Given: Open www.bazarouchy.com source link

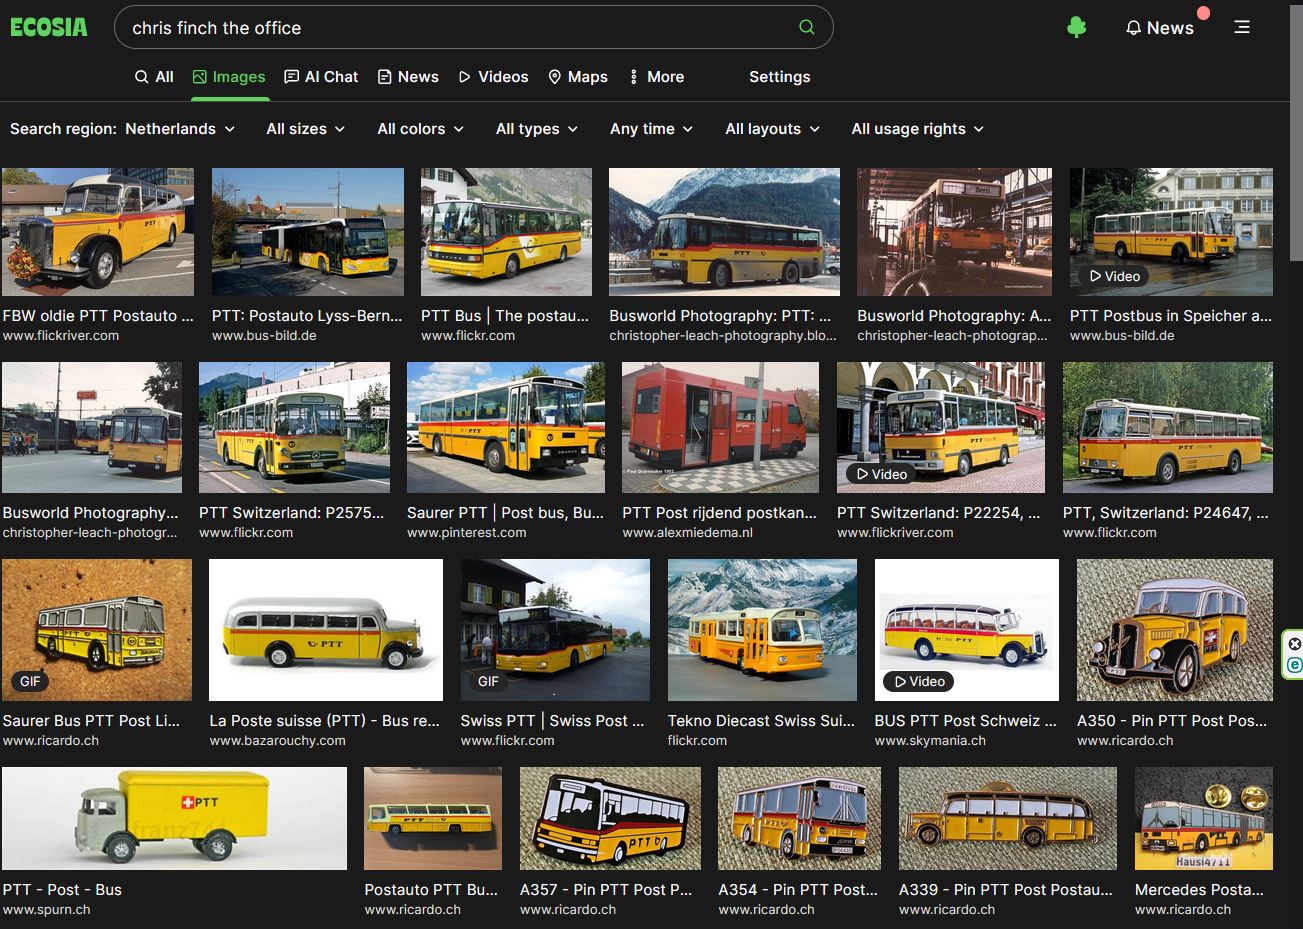Looking at the screenshot, I should click(278, 741).
